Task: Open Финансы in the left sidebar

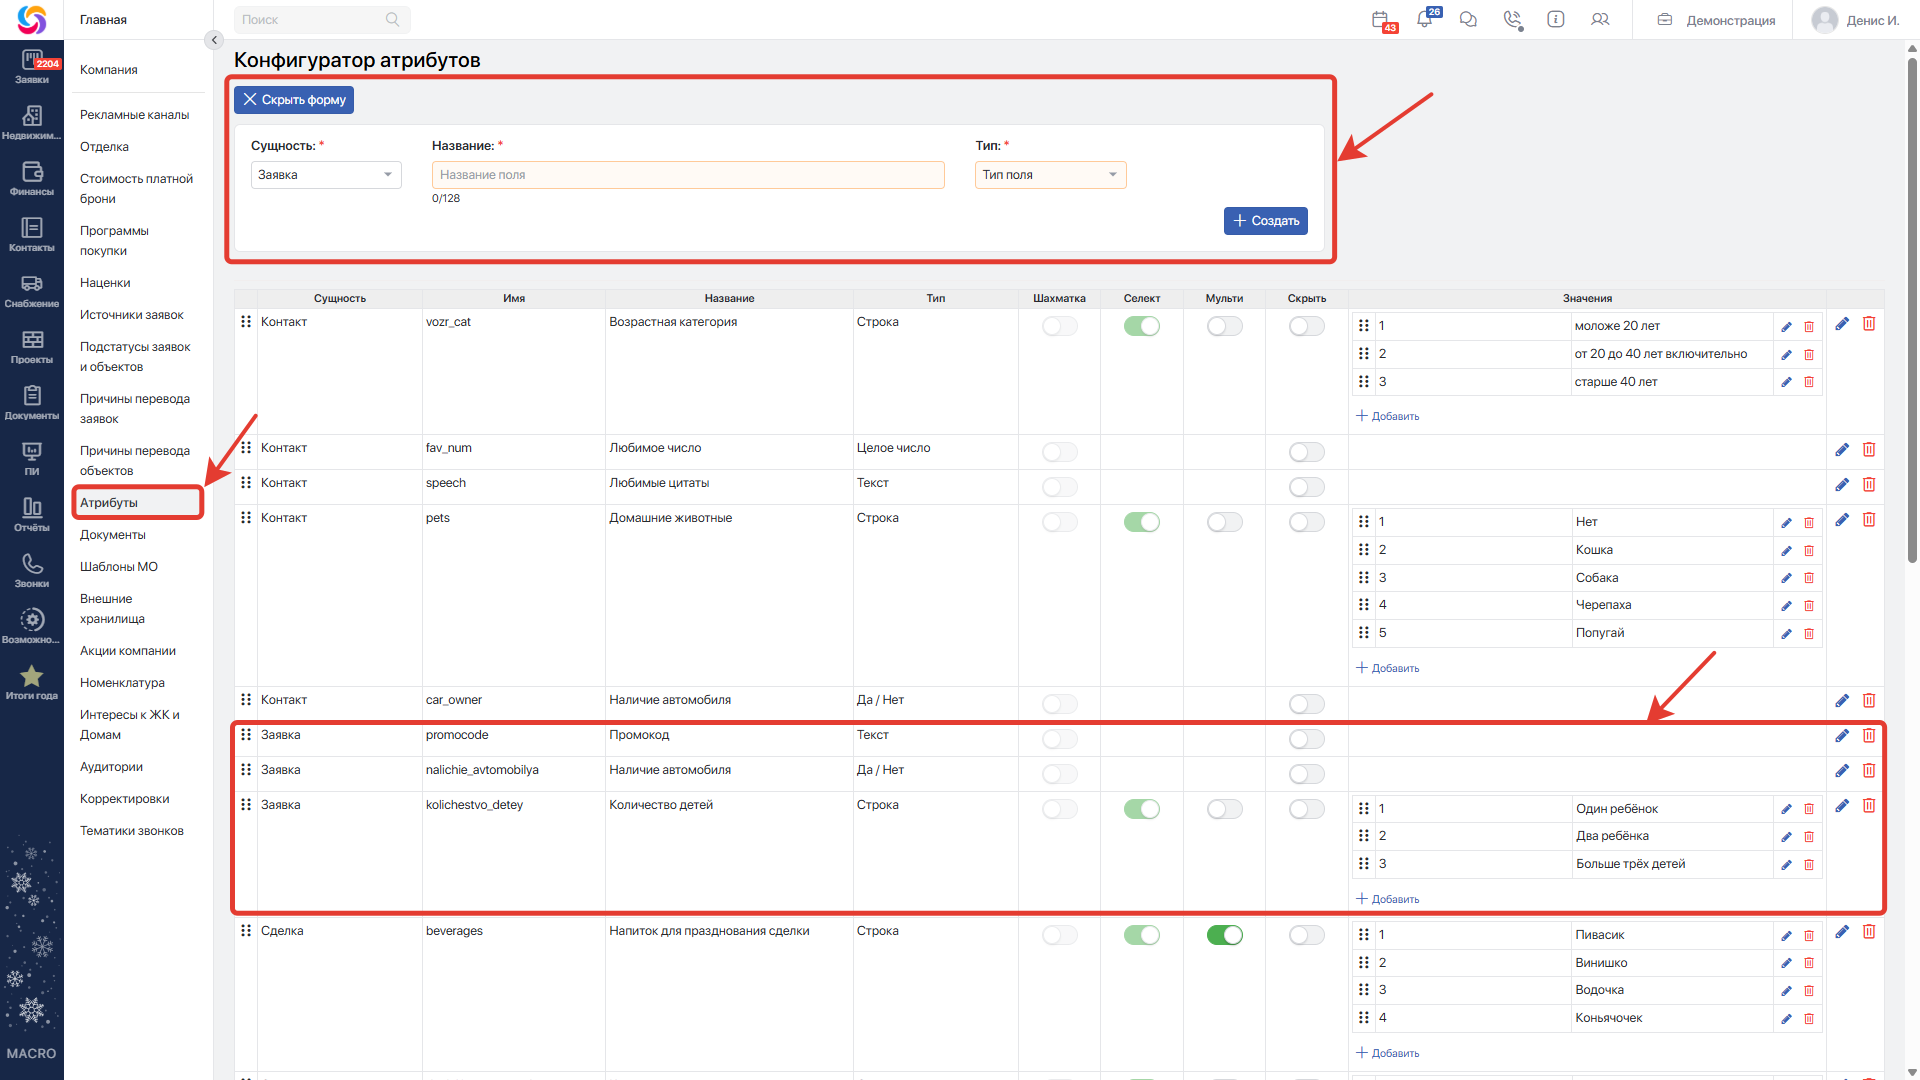Action: [32, 178]
